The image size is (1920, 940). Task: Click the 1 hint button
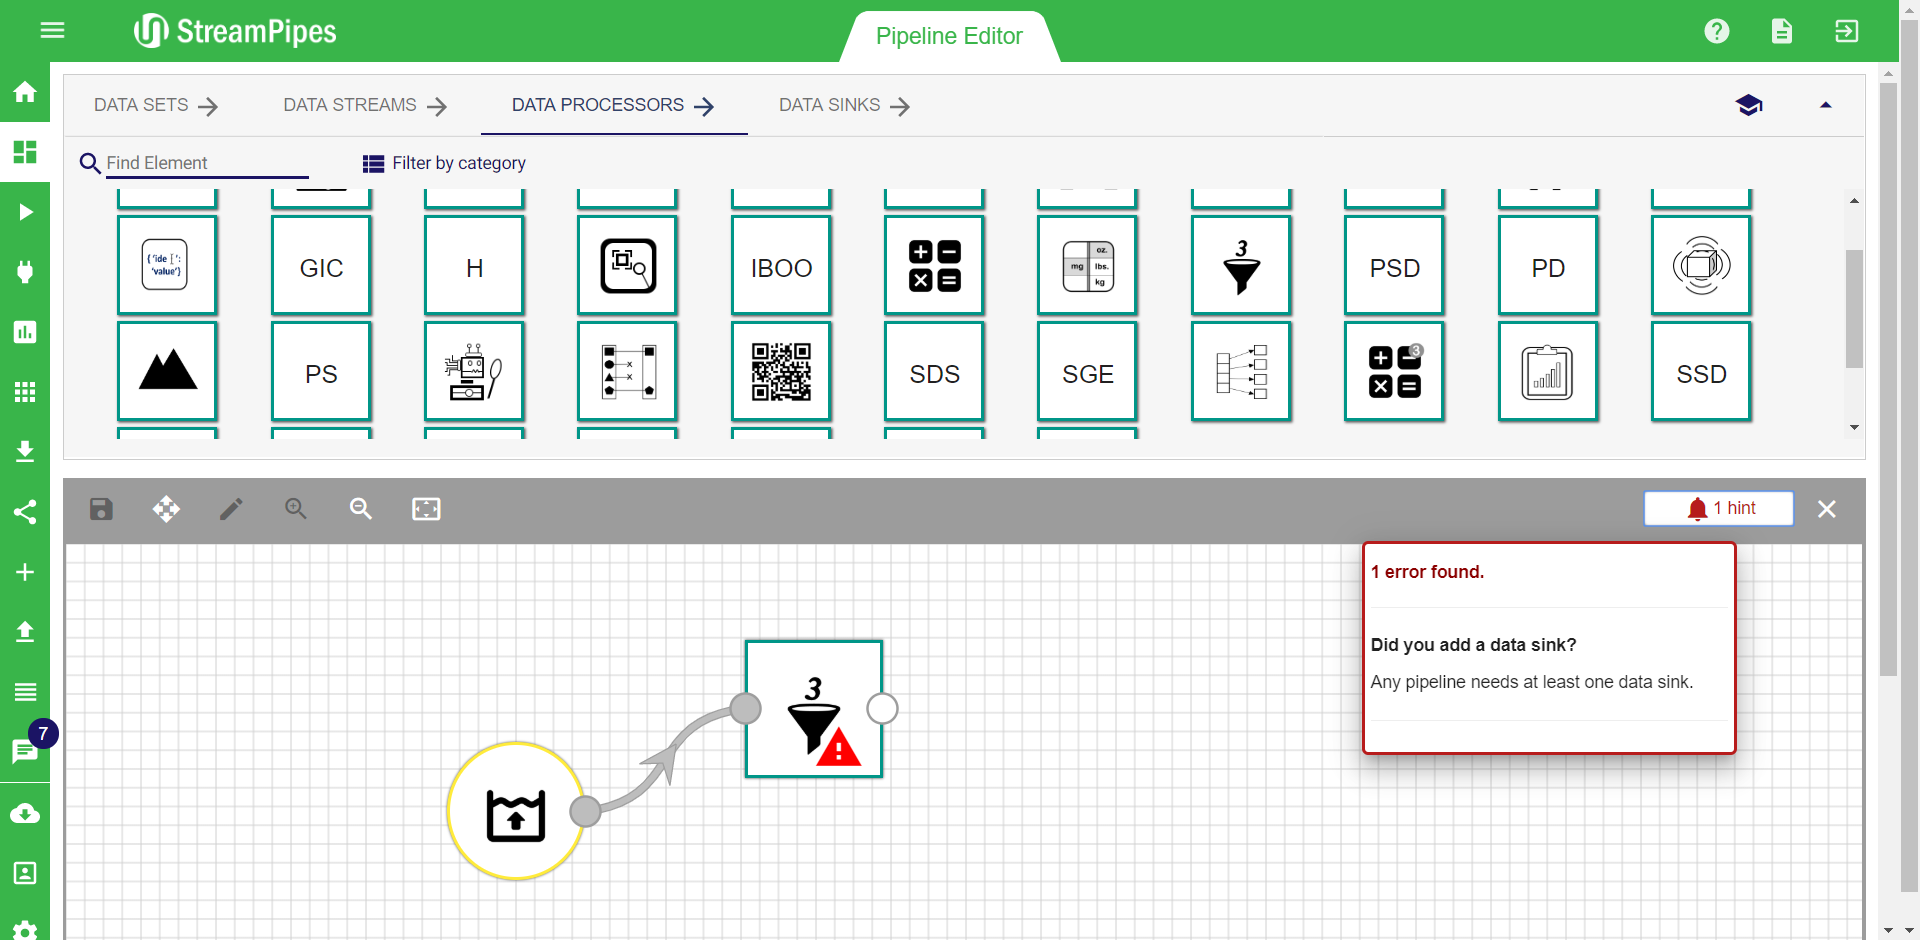point(1718,508)
